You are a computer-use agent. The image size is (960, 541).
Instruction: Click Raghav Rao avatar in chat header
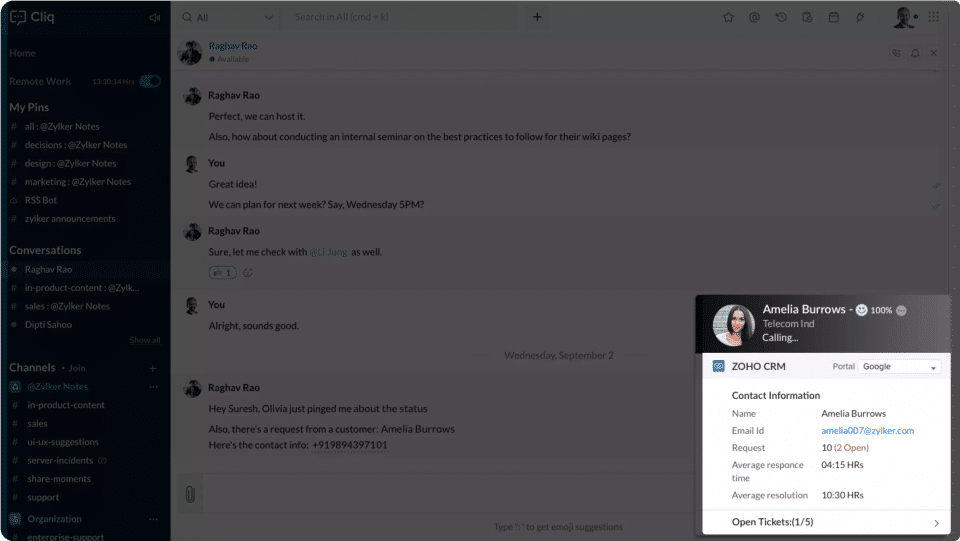click(190, 53)
